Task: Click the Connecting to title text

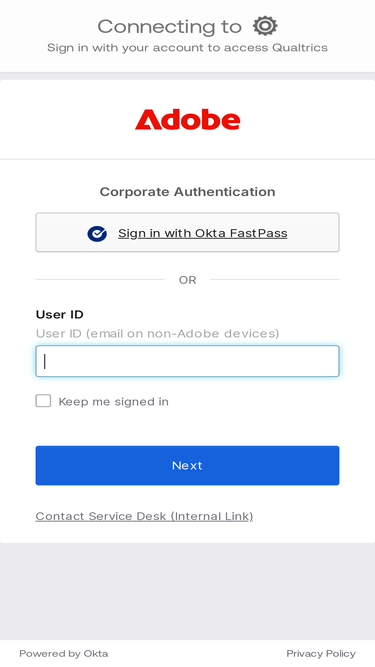Action: tap(170, 27)
